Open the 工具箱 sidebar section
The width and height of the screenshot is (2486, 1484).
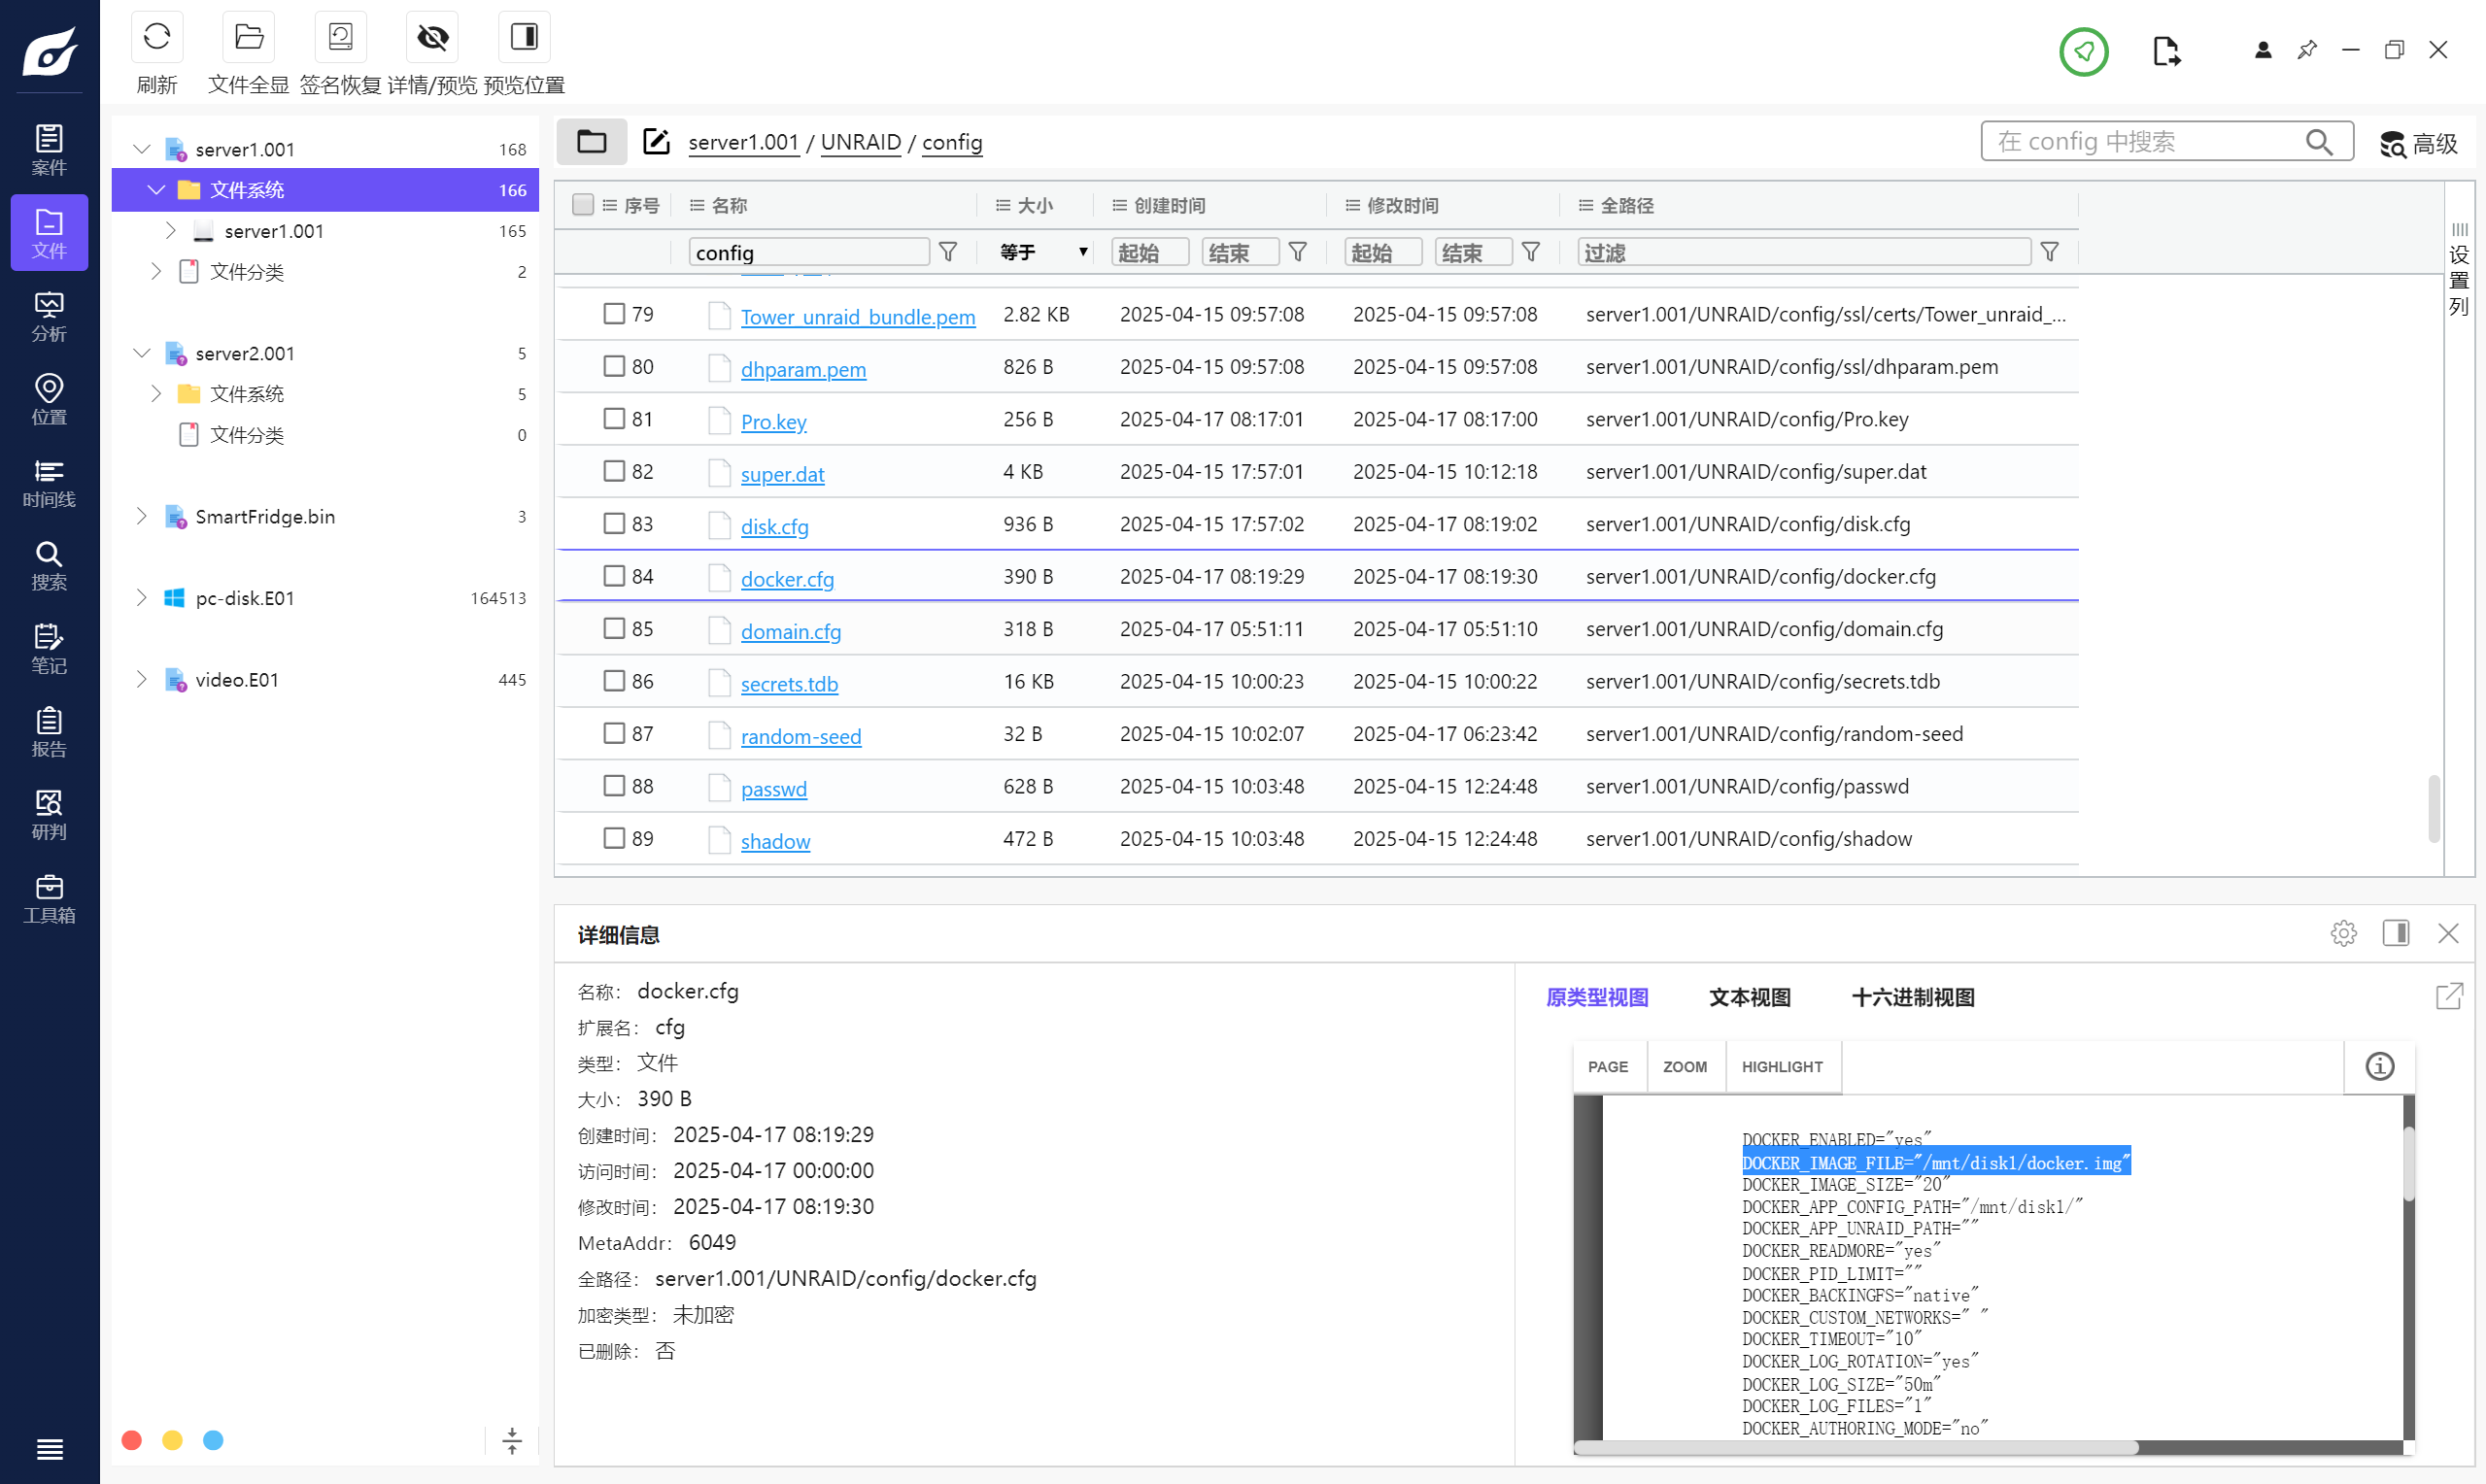coord(49,898)
